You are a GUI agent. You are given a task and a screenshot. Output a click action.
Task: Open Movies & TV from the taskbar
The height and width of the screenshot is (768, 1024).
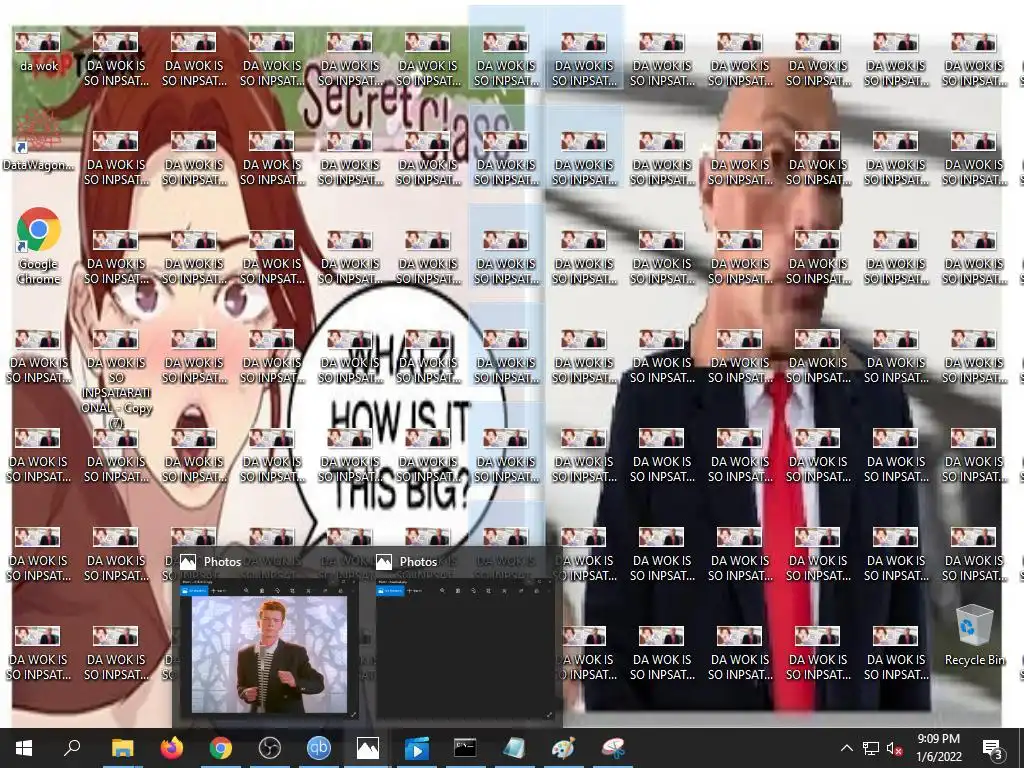[417, 748]
